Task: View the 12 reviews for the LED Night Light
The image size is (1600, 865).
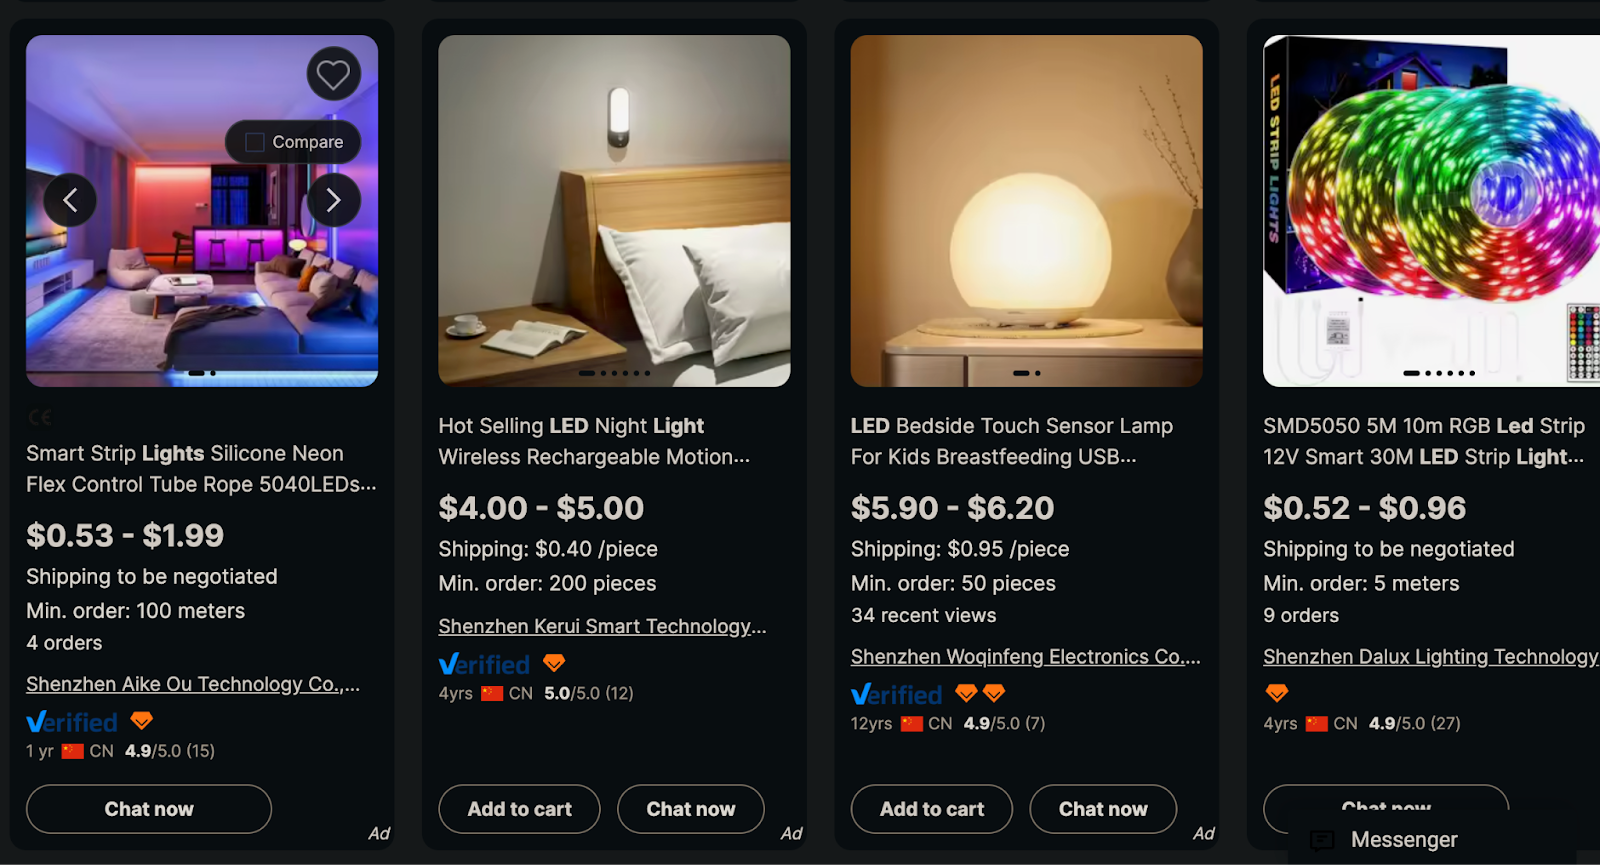Action: (x=621, y=692)
